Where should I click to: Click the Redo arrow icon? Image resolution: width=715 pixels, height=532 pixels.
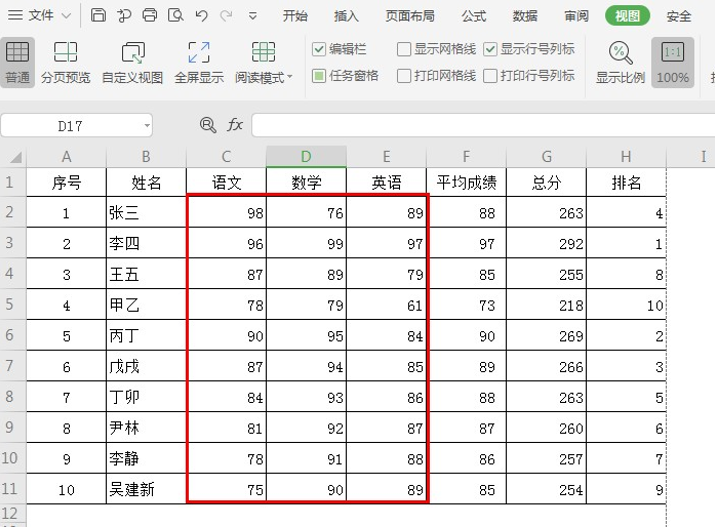tap(226, 16)
